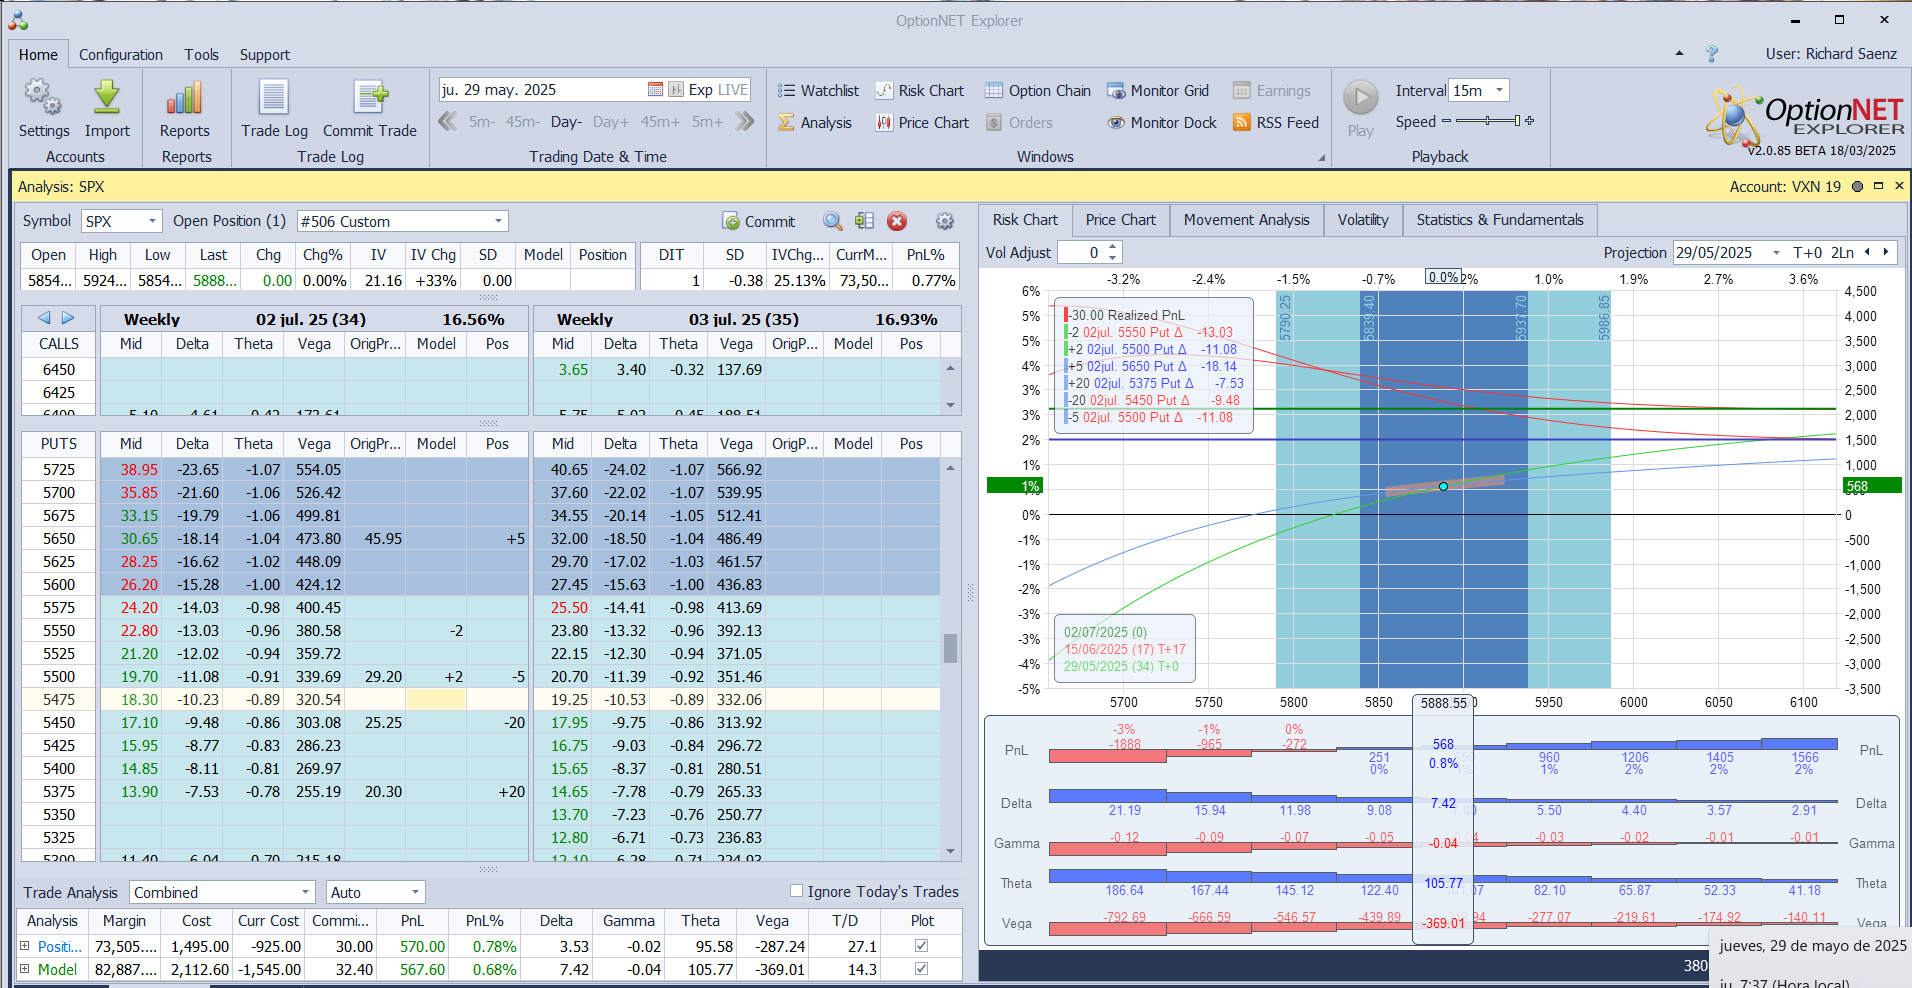Screen dimensions: 1912x988
Task: Open the RSS Feed window
Action: tap(1276, 123)
